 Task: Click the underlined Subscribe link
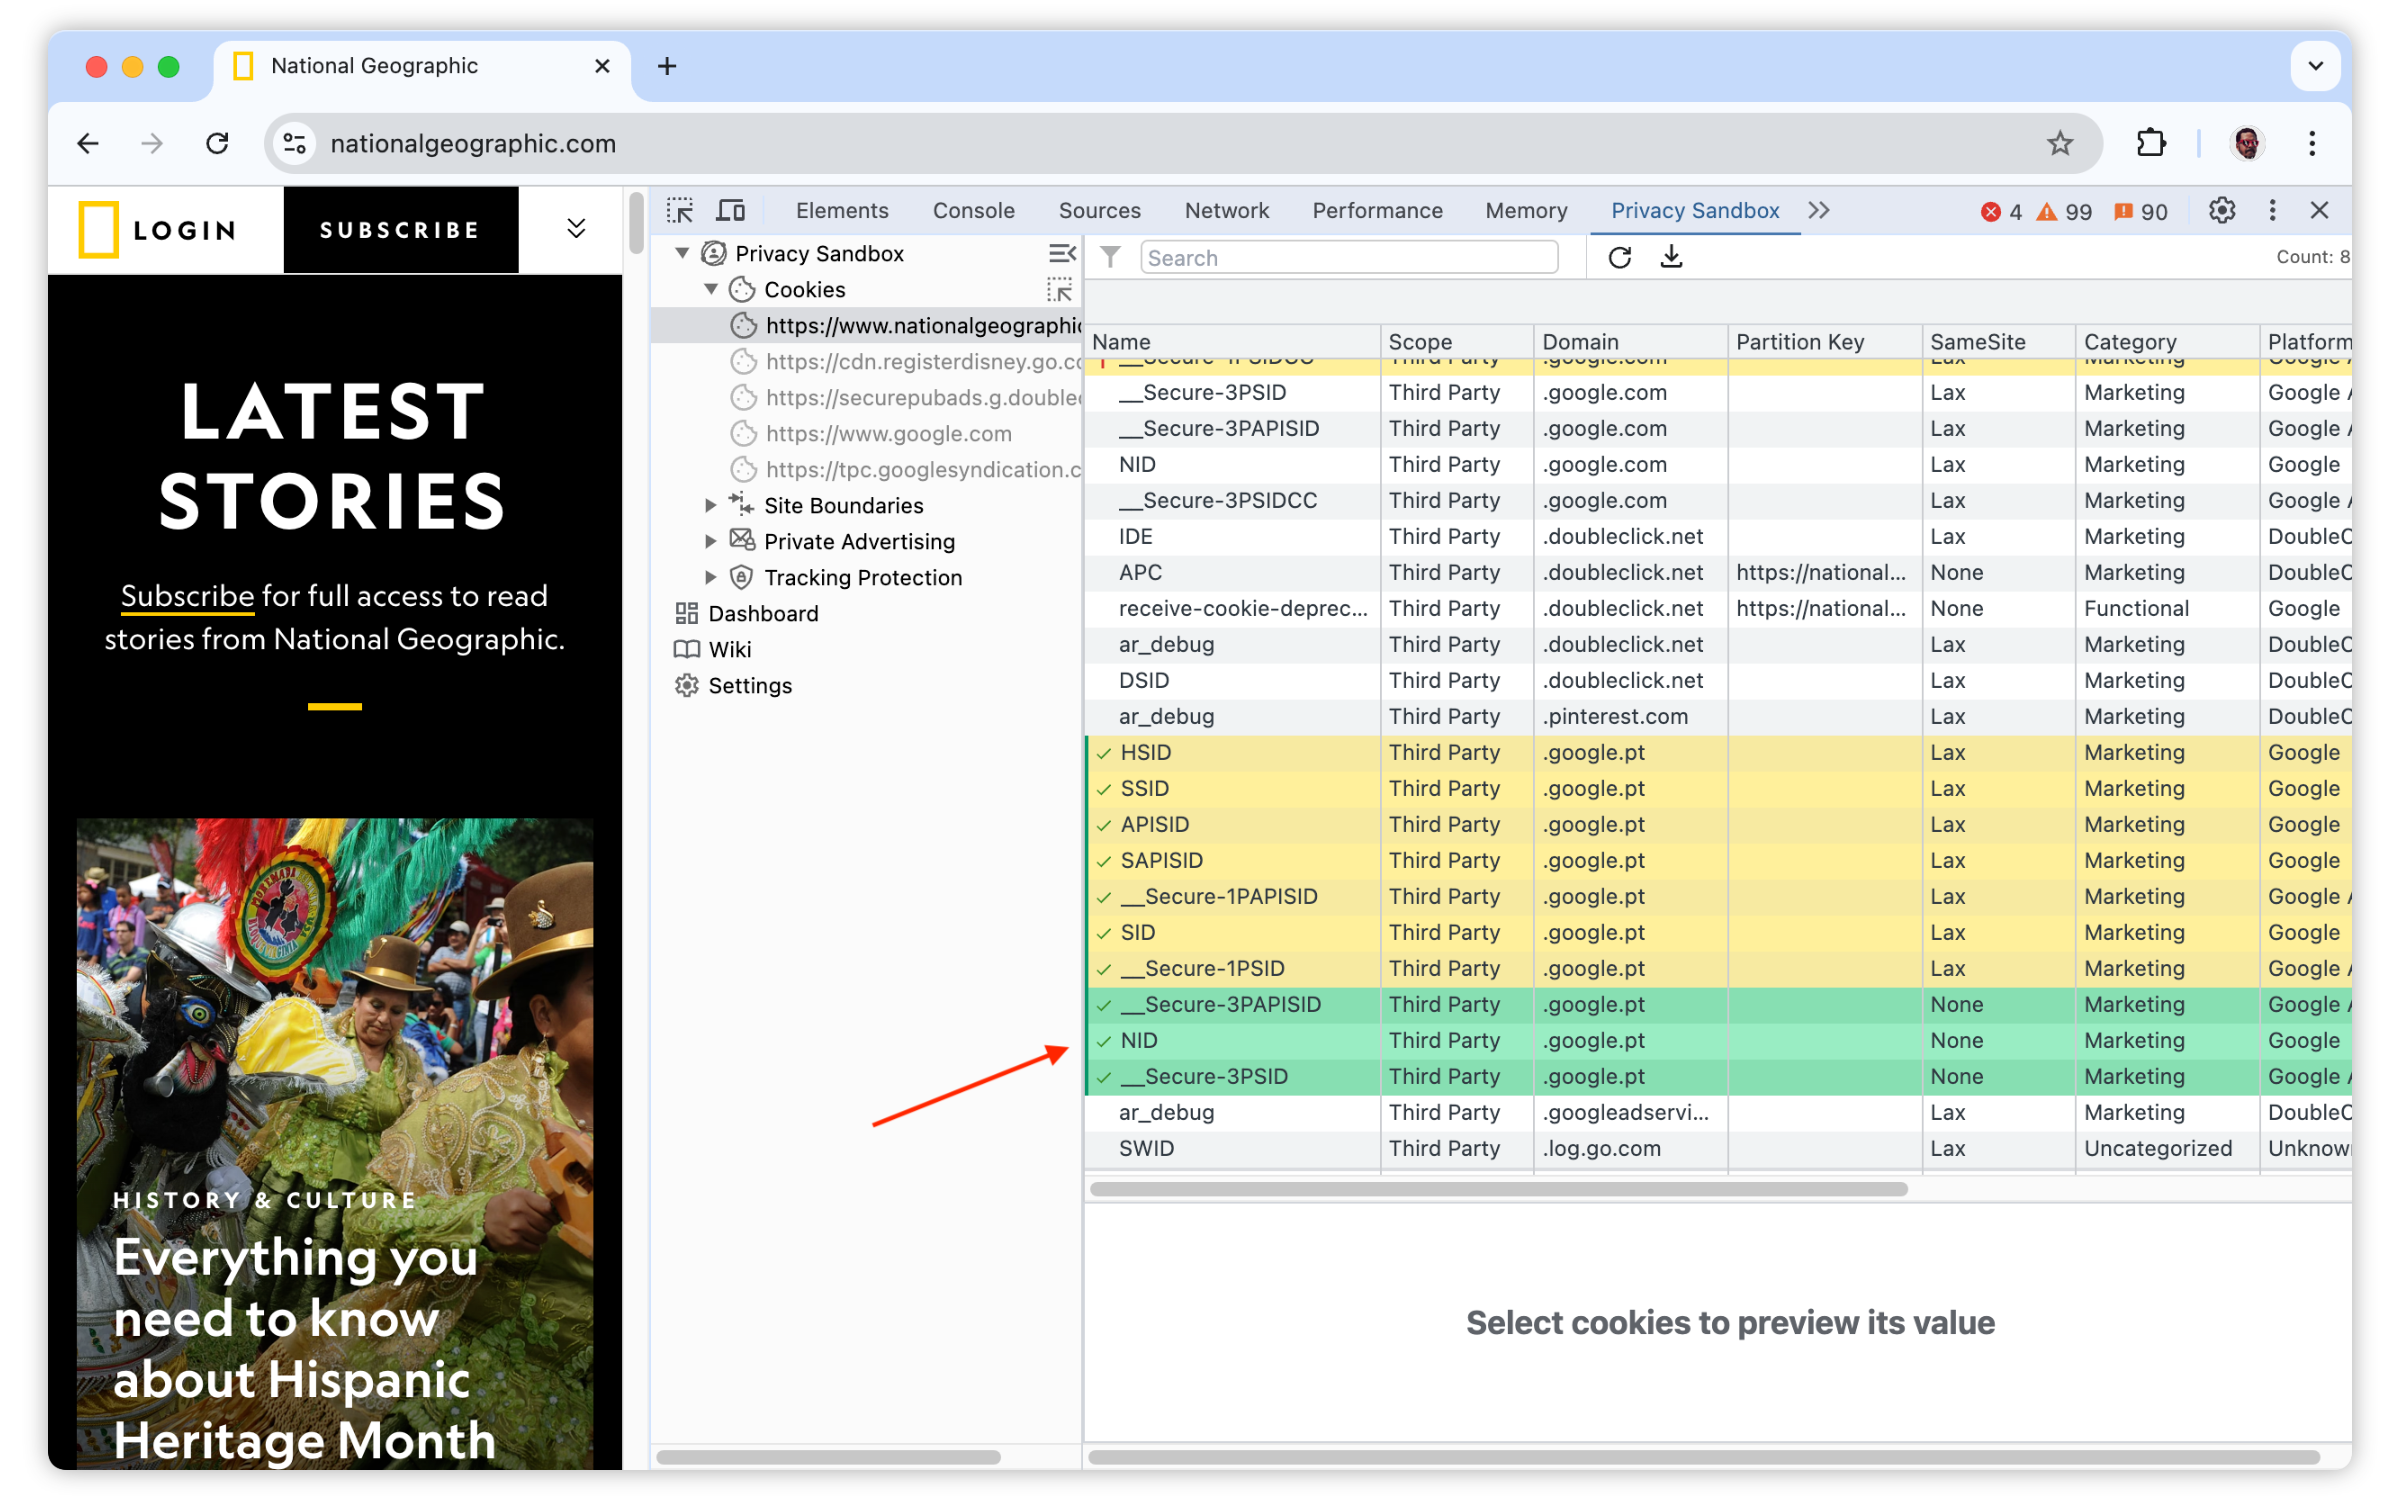[x=187, y=596]
